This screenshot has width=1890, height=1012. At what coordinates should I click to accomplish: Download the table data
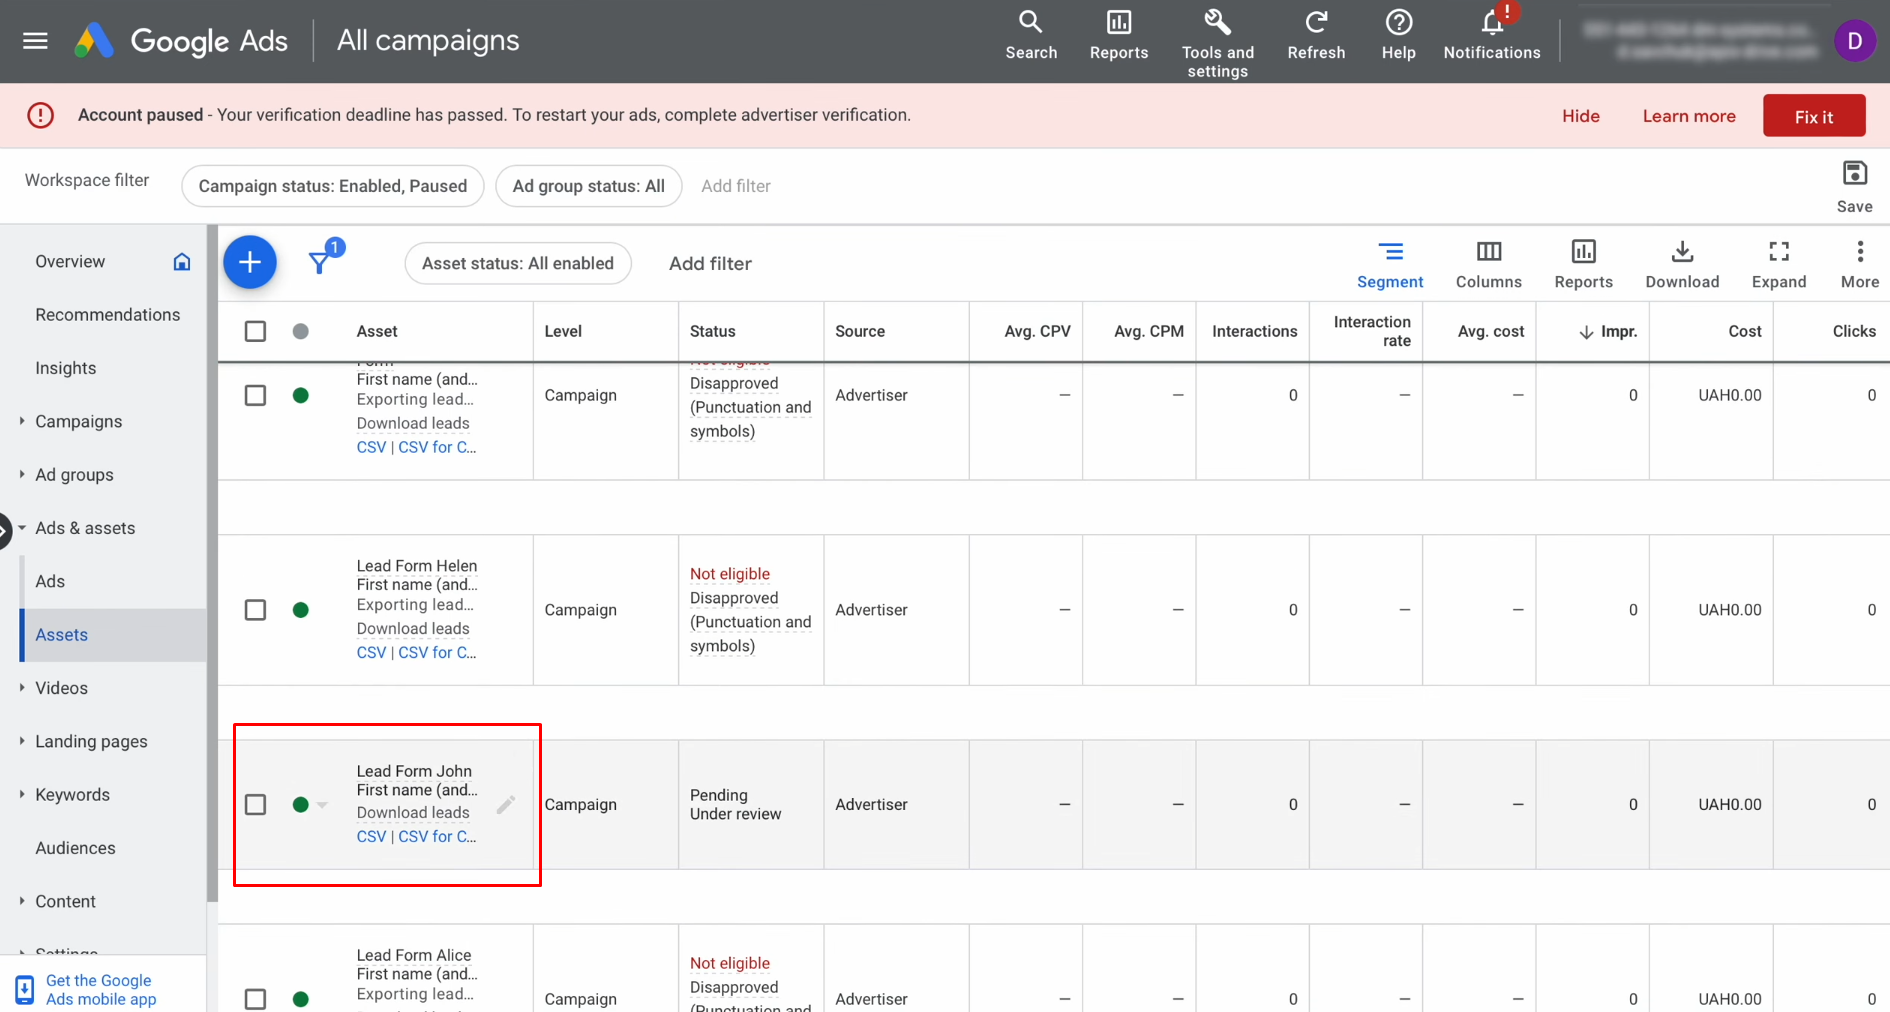click(x=1682, y=265)
